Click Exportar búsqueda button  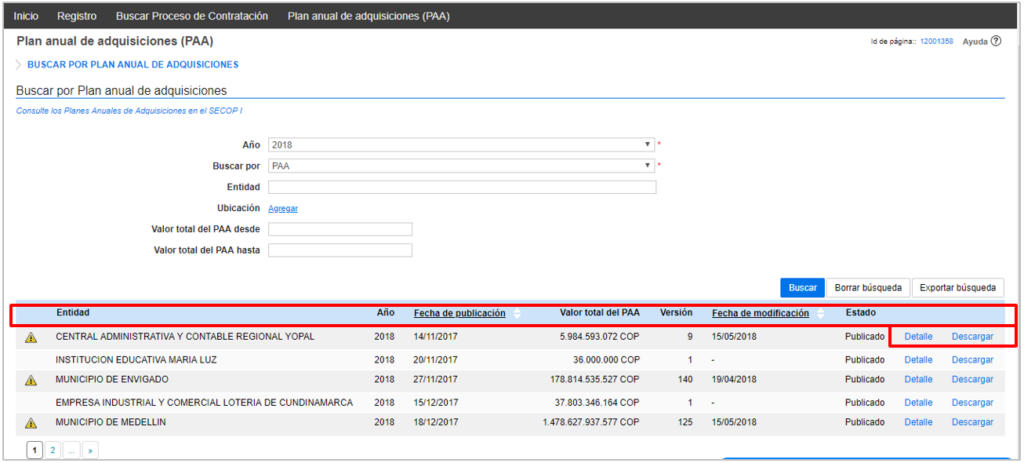(x=957, y=288)
